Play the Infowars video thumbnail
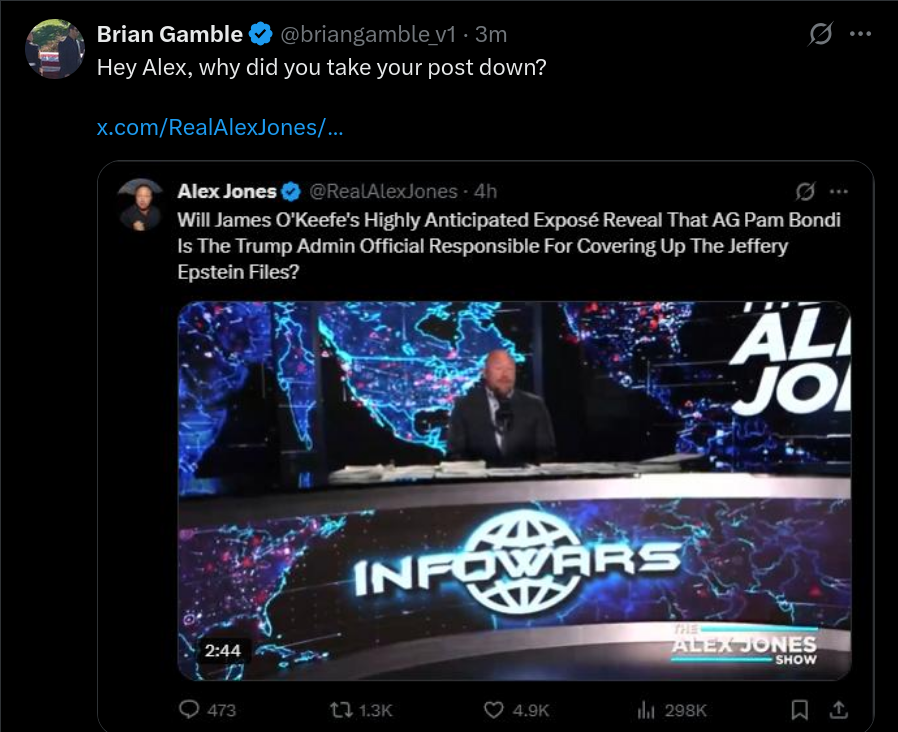 pyautogui.click(x=514, y=491)
